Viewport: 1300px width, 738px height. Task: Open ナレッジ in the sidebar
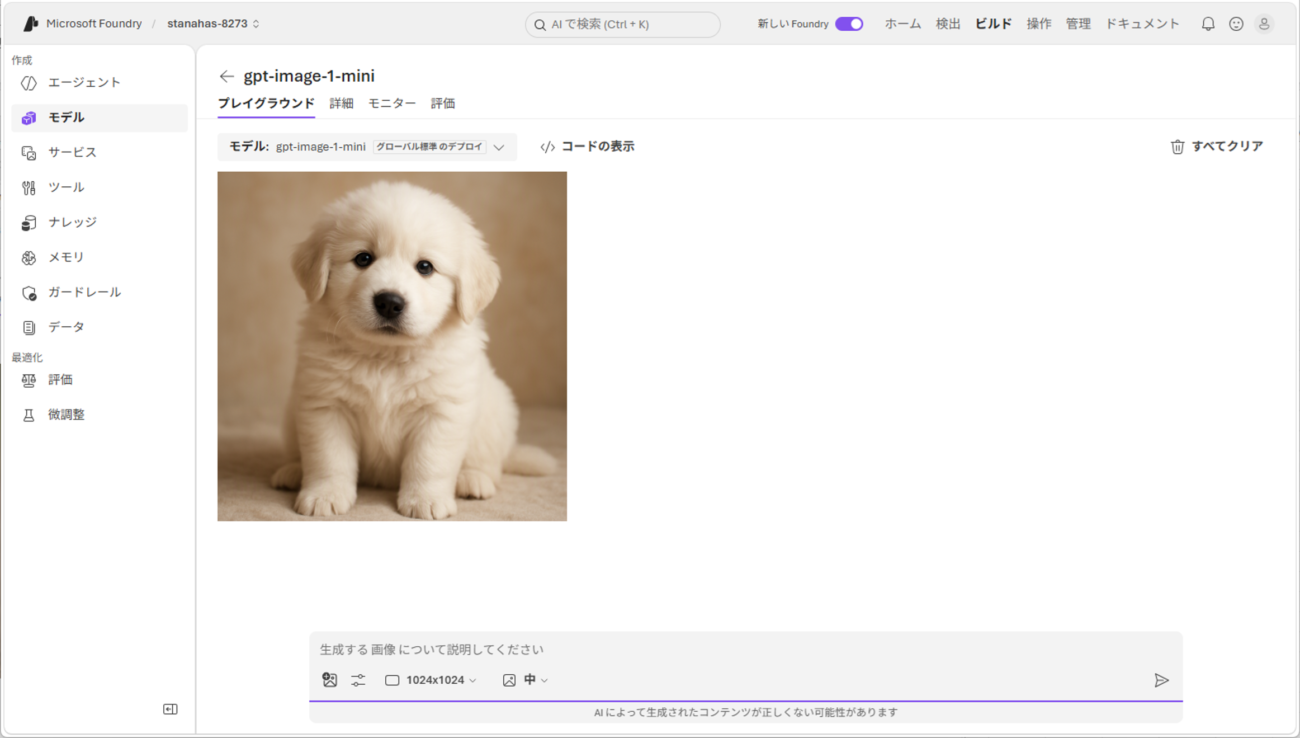coord(99,223)
